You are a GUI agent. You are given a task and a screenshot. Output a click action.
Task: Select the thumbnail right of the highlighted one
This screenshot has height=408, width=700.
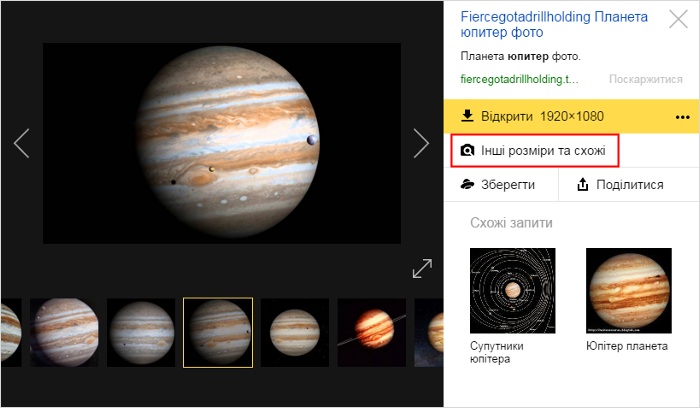295,333
